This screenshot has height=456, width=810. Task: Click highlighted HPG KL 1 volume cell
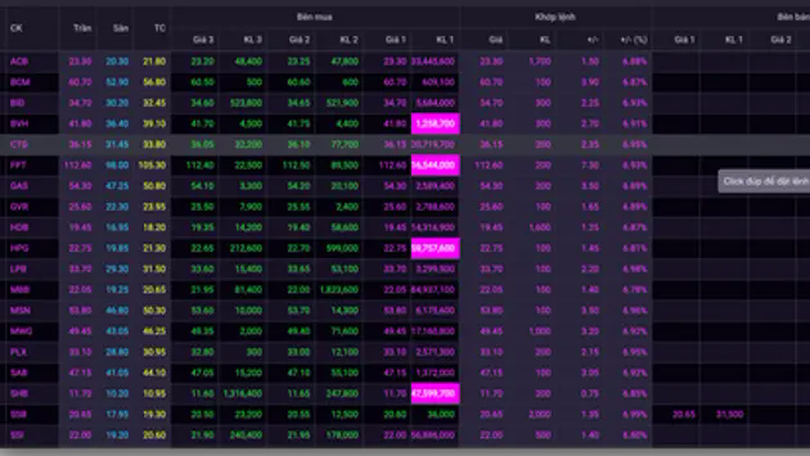[x=435, y=248]
